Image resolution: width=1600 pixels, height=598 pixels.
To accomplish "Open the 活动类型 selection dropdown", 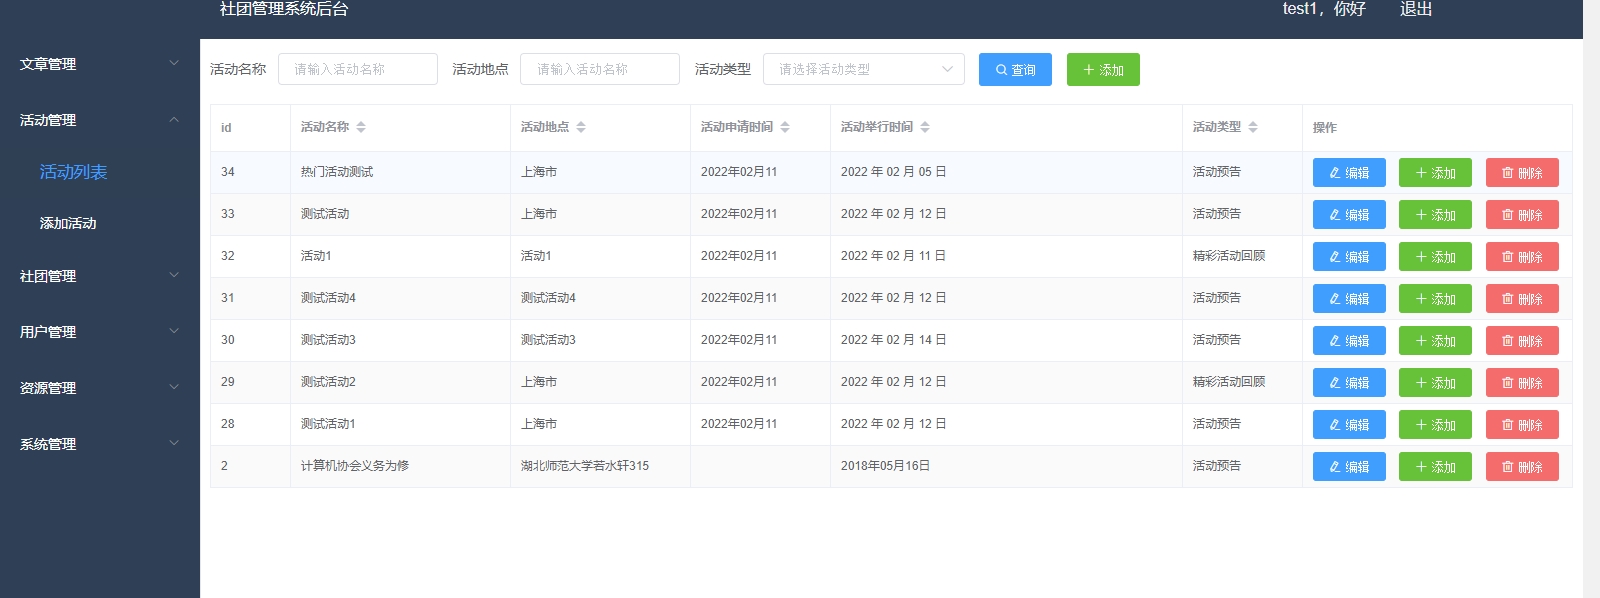I will (864, 69).
